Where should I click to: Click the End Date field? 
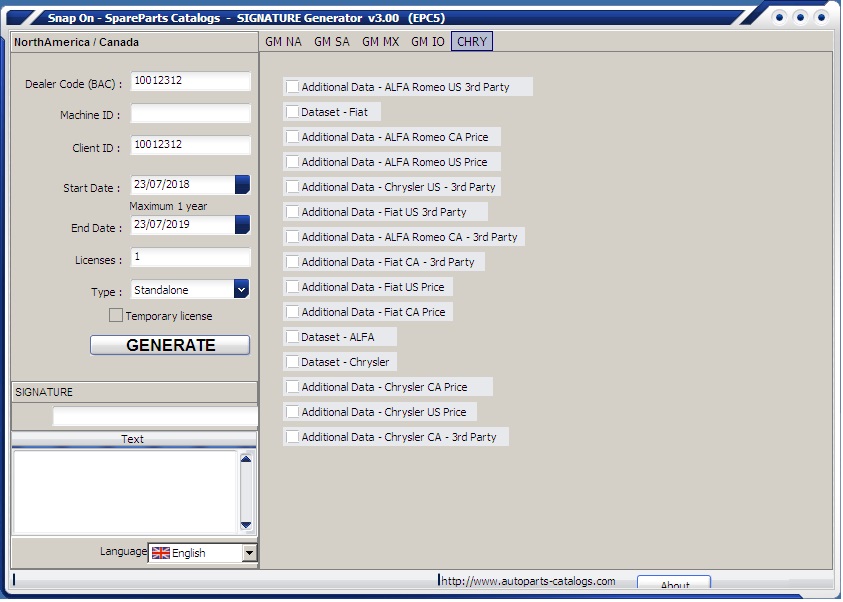click(x=183, y=225)
